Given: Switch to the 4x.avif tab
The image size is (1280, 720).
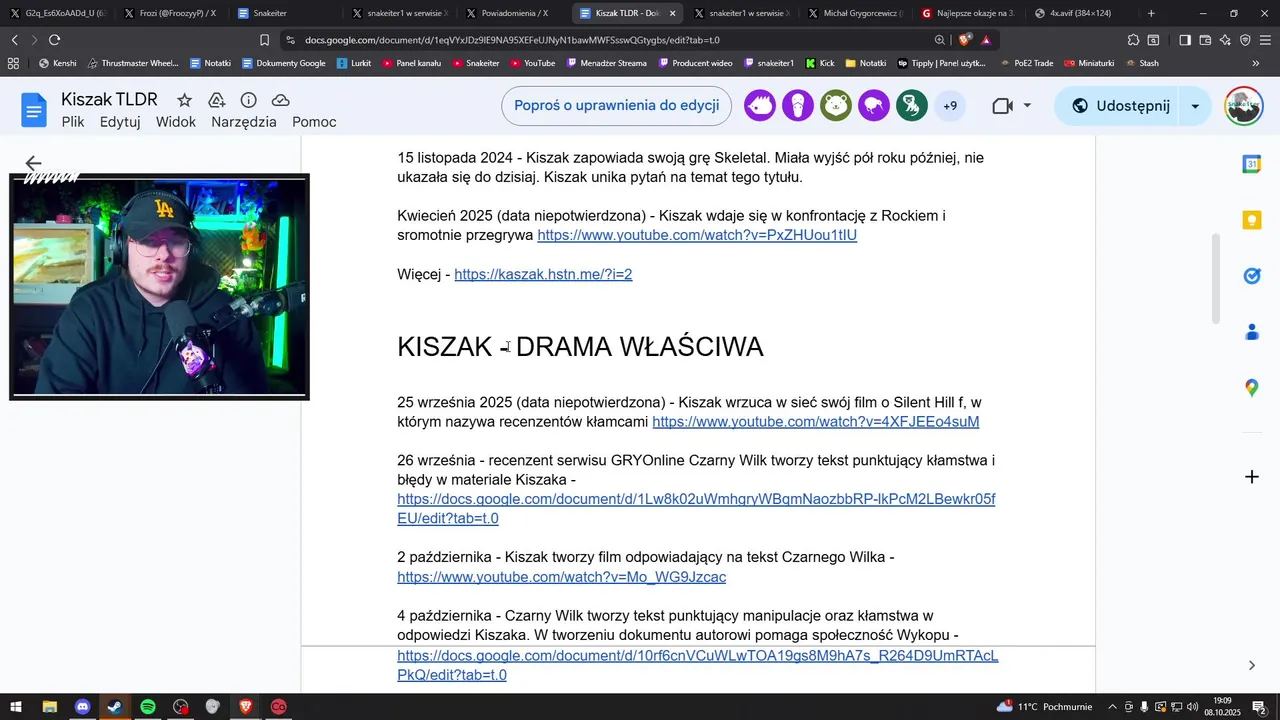Looking at the screenshot, I should [1080, 13].
